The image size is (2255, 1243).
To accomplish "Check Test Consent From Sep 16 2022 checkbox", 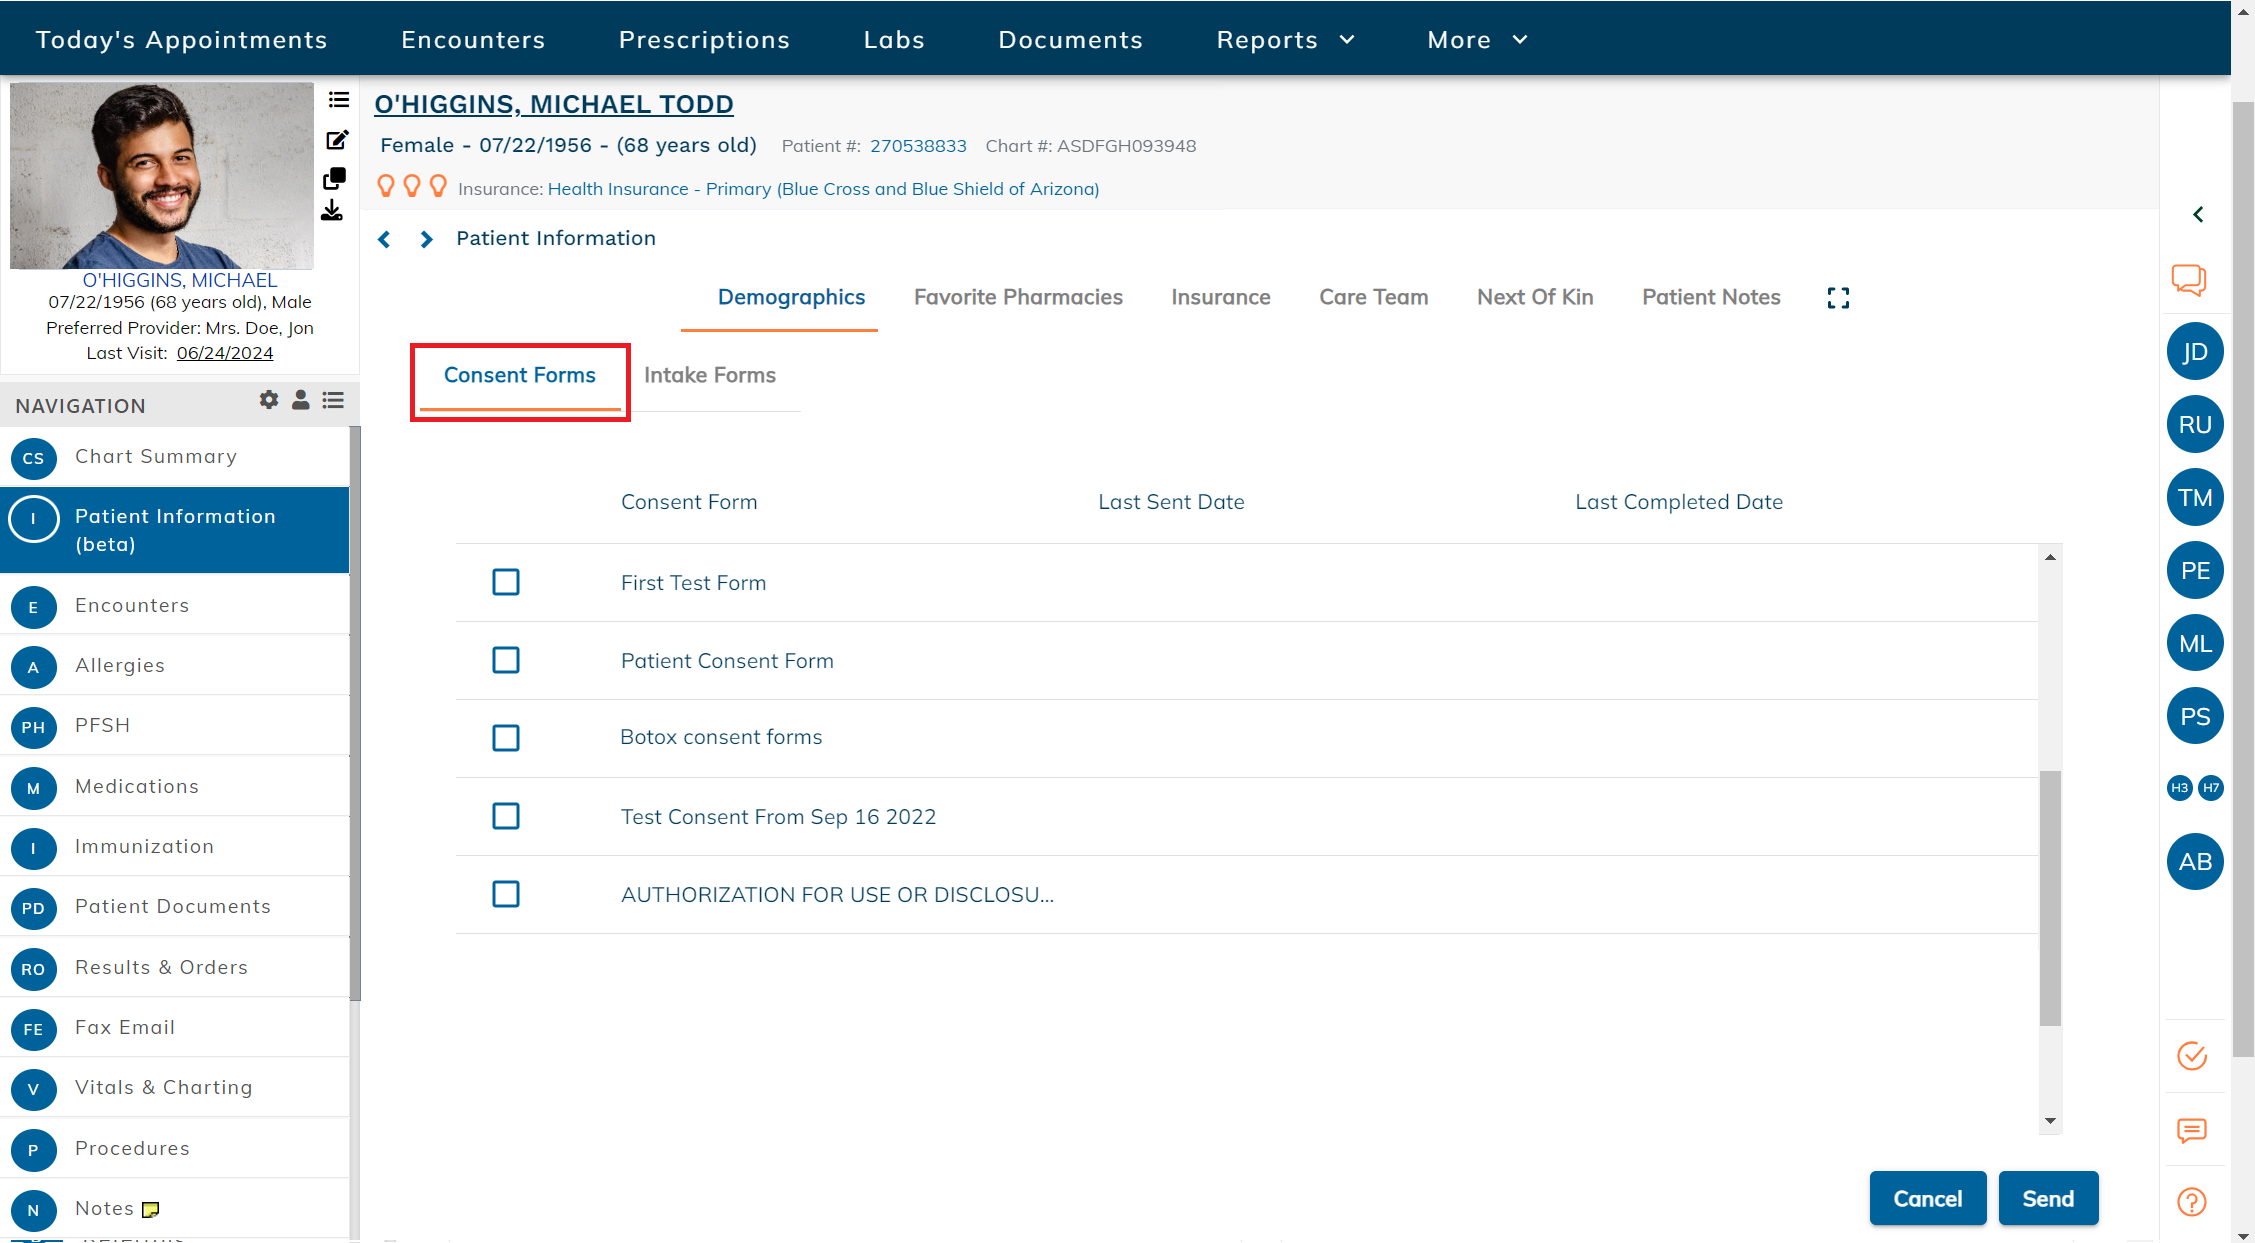I will (x=506, y=816).
